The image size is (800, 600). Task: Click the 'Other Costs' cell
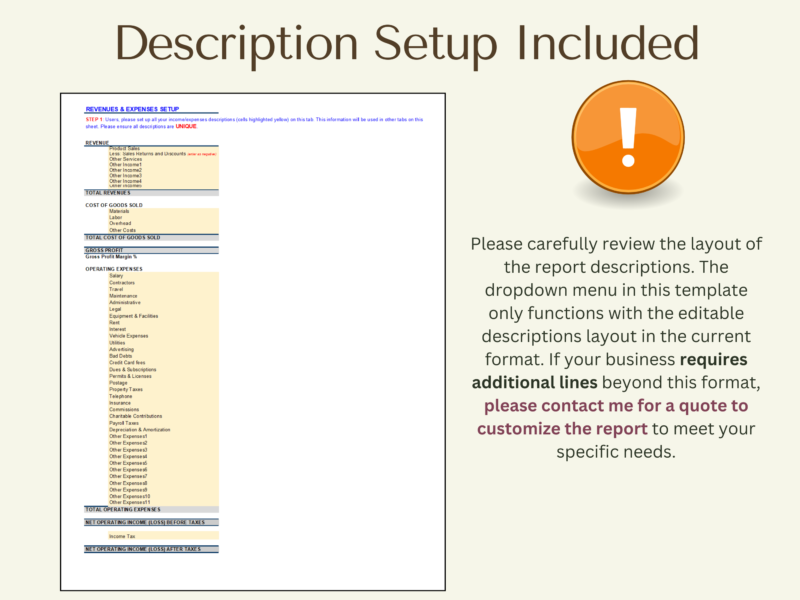pos(163,230)
